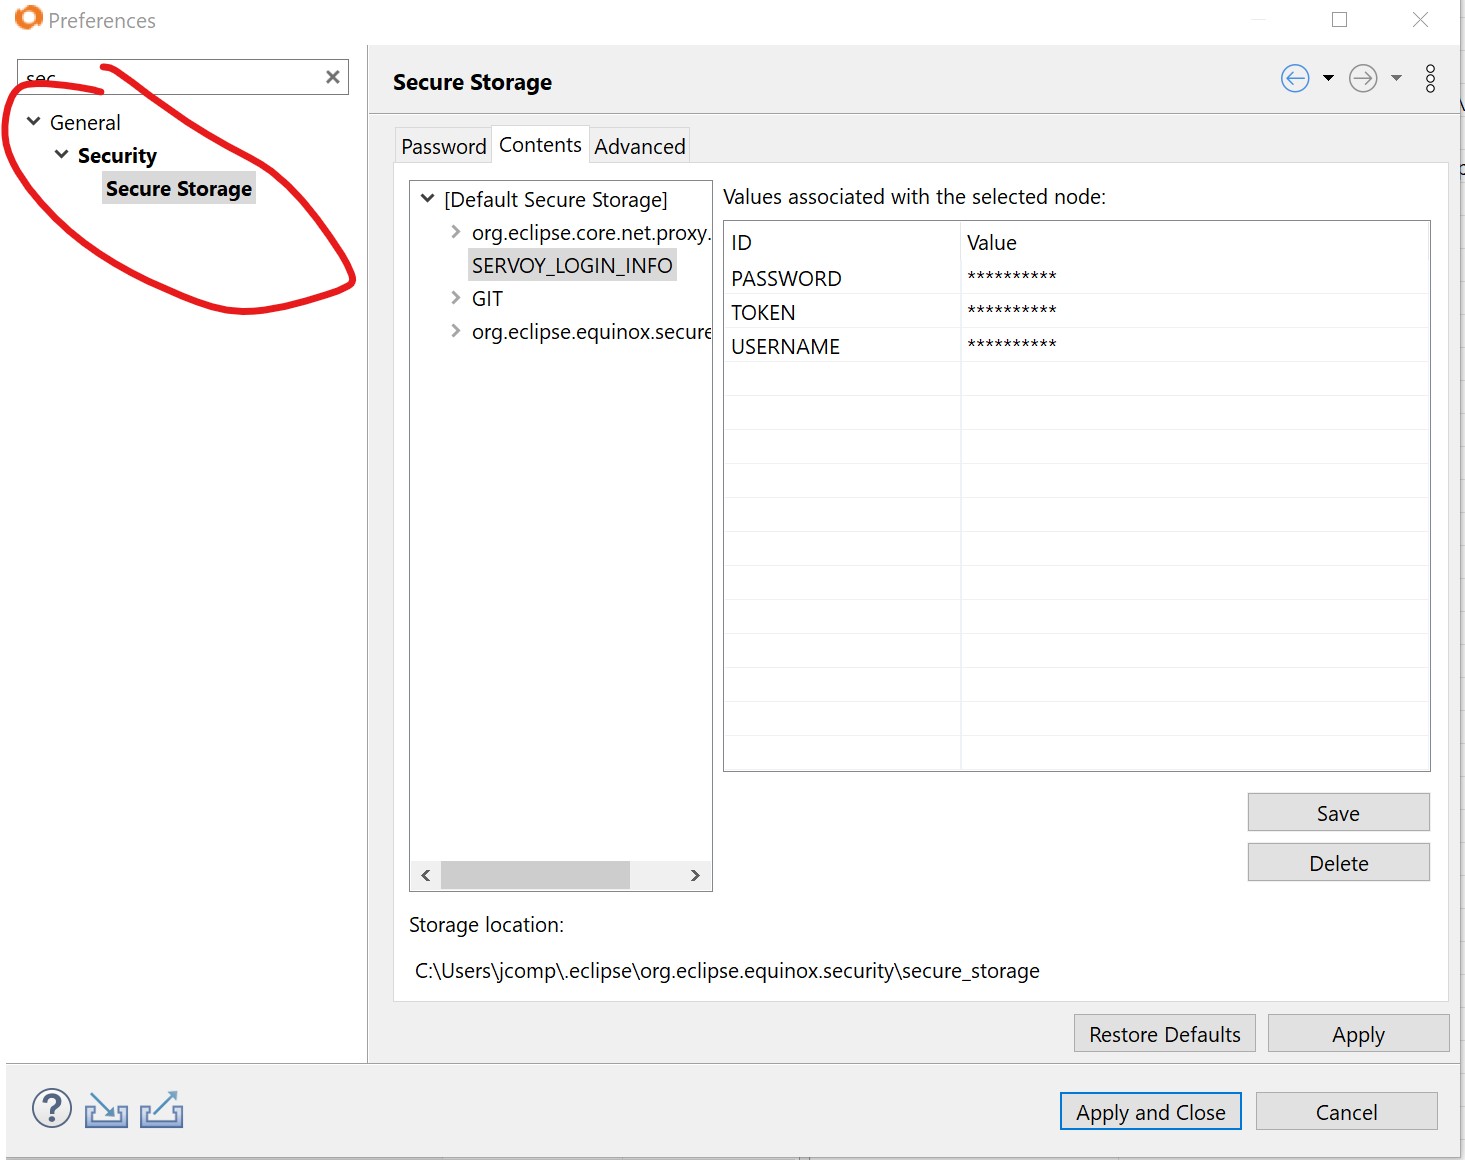Collapse the Security tree node
Image resolution: width=1465 pixels, height=1160 pixels.
pos(62,155)
